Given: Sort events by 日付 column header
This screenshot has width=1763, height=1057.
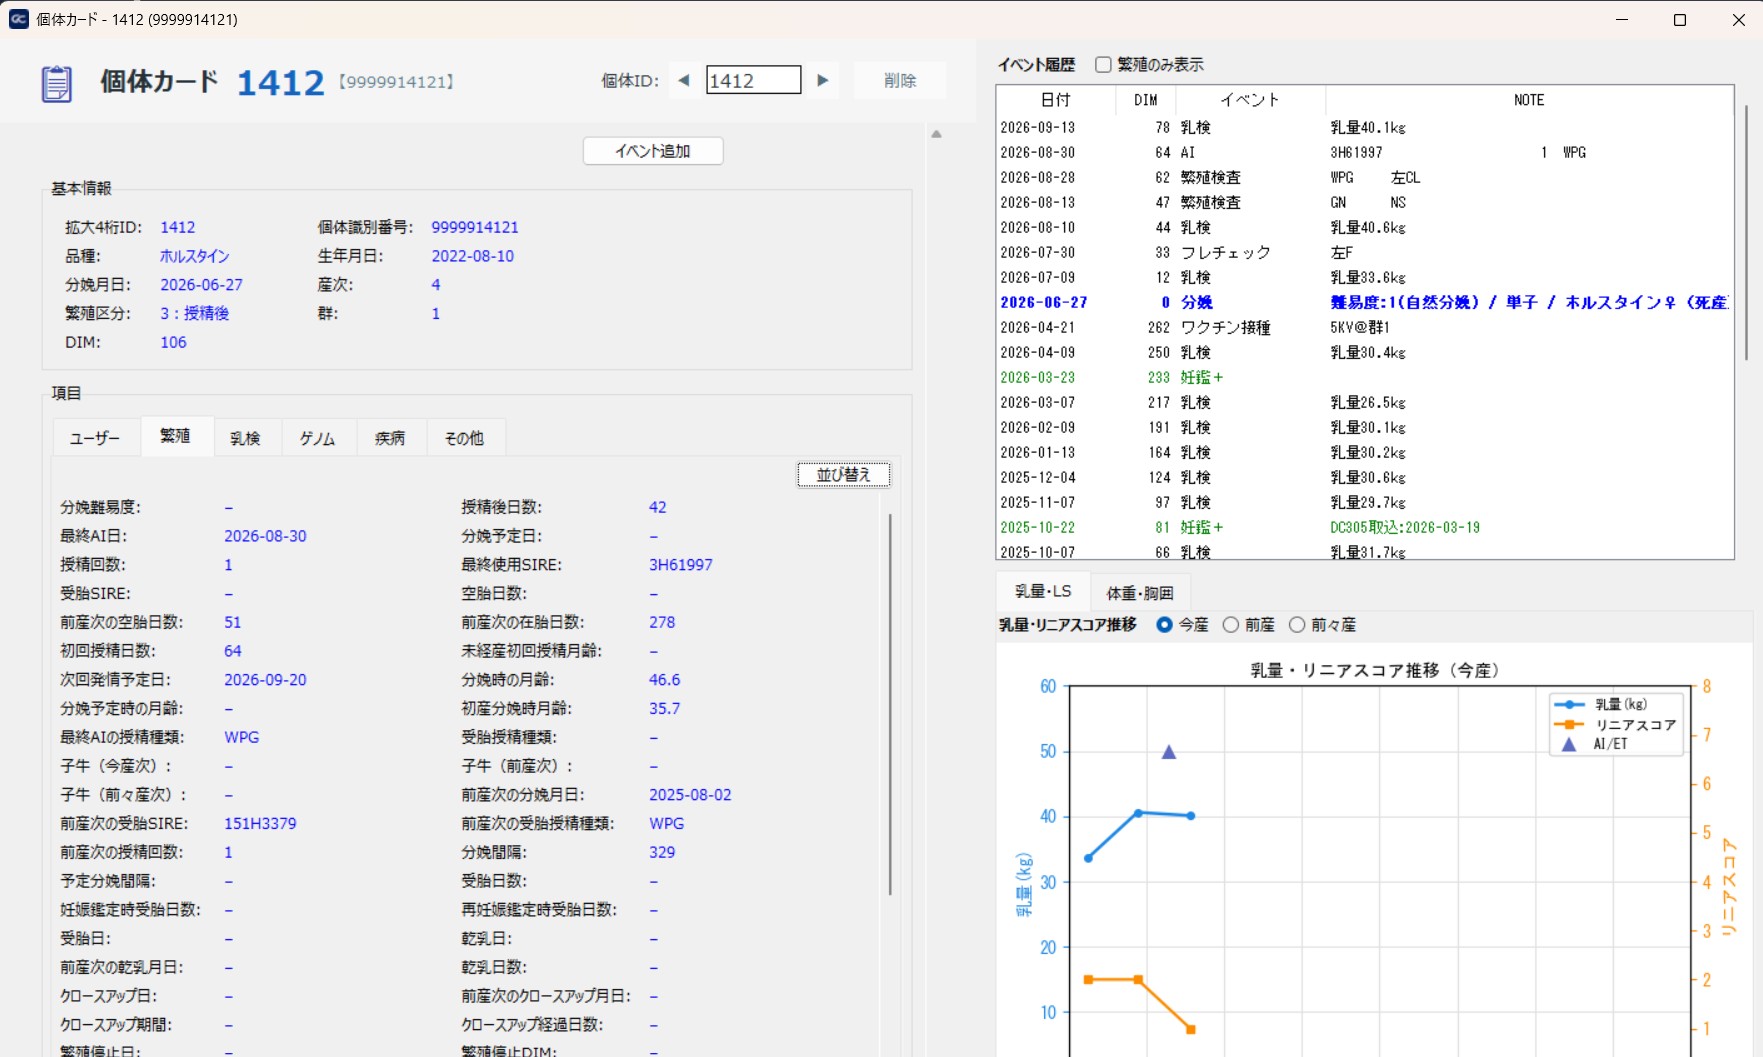Looking at the screenshot, I should point(1055,100).
